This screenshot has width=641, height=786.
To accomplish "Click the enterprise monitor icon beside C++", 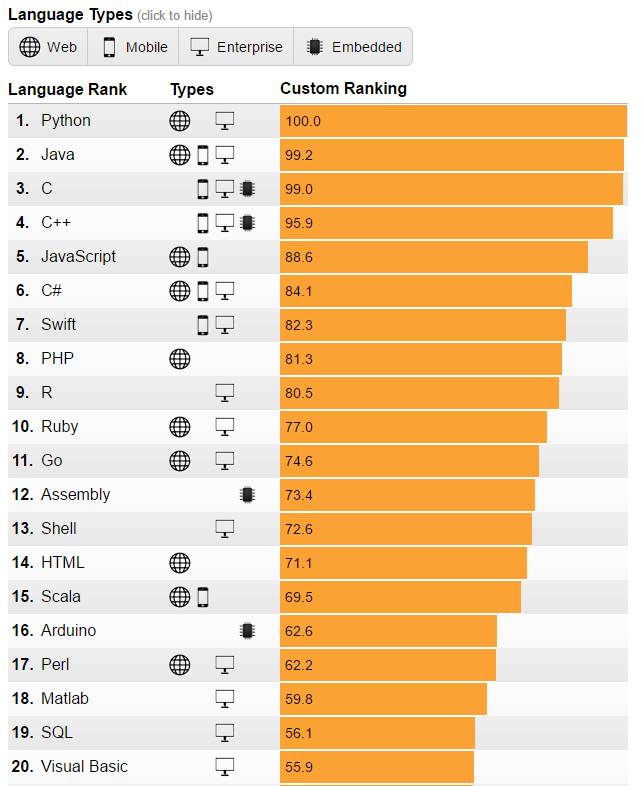I will tap(225, 223).
